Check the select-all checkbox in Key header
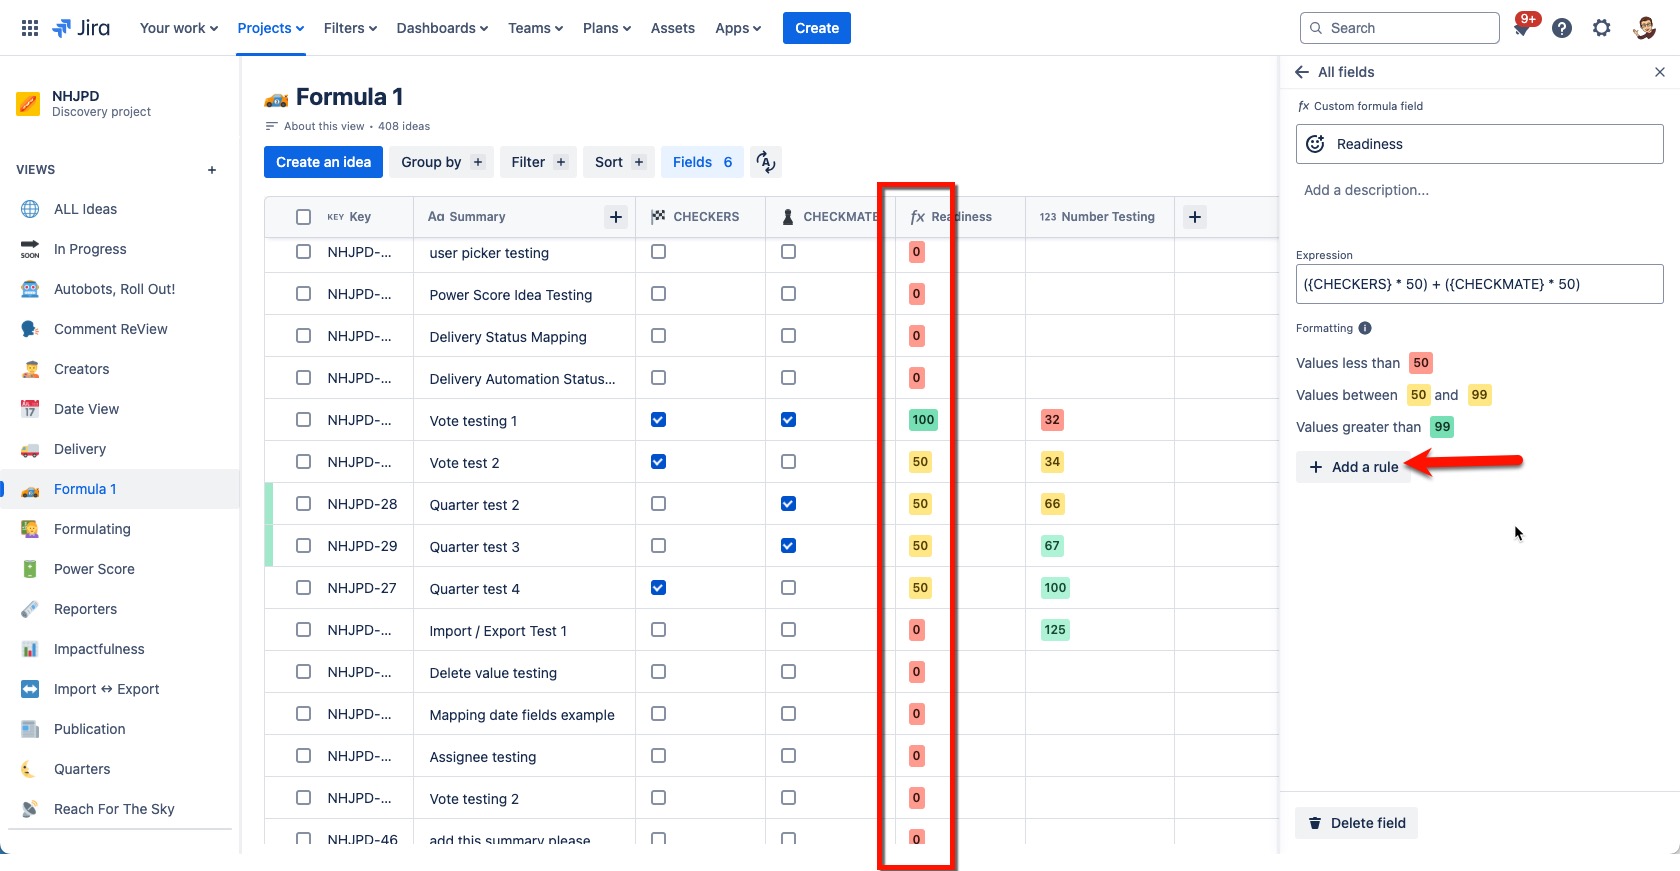The image size is (1680, 871). tap(304, 217)
